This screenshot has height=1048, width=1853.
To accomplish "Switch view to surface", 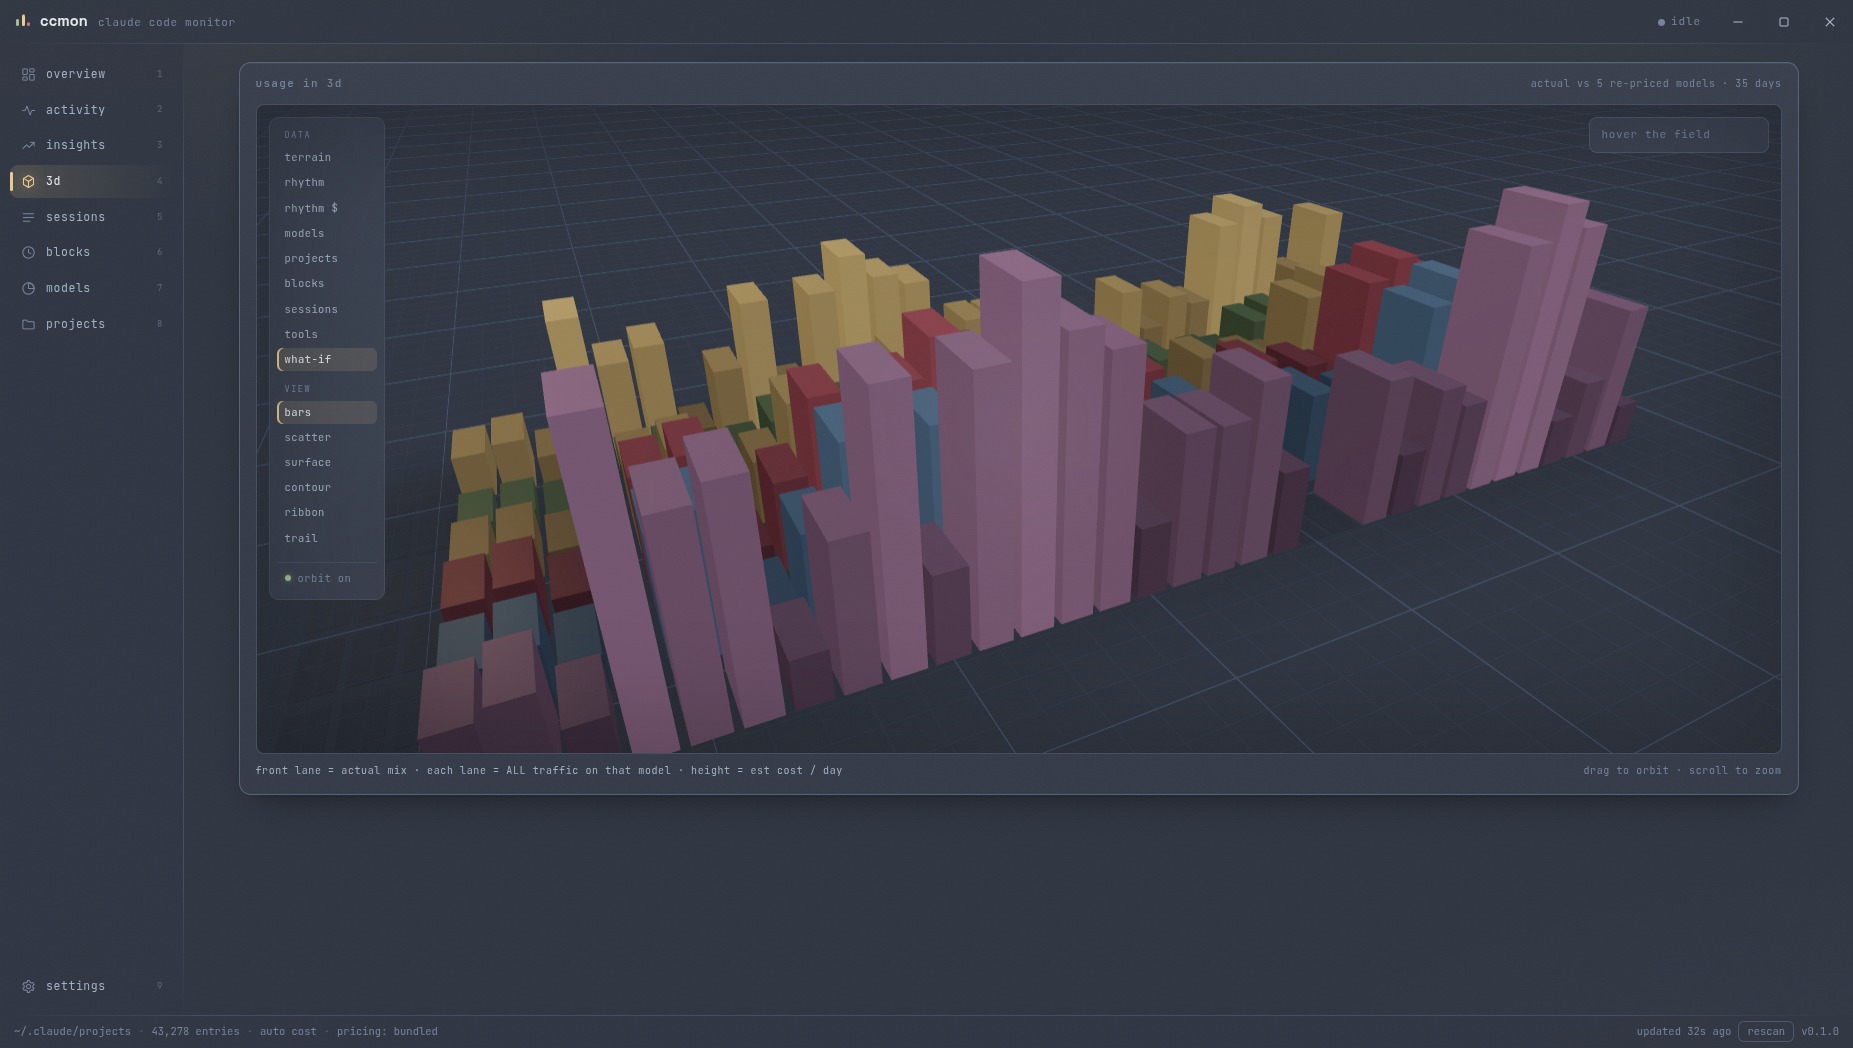I will click(326, 462).
